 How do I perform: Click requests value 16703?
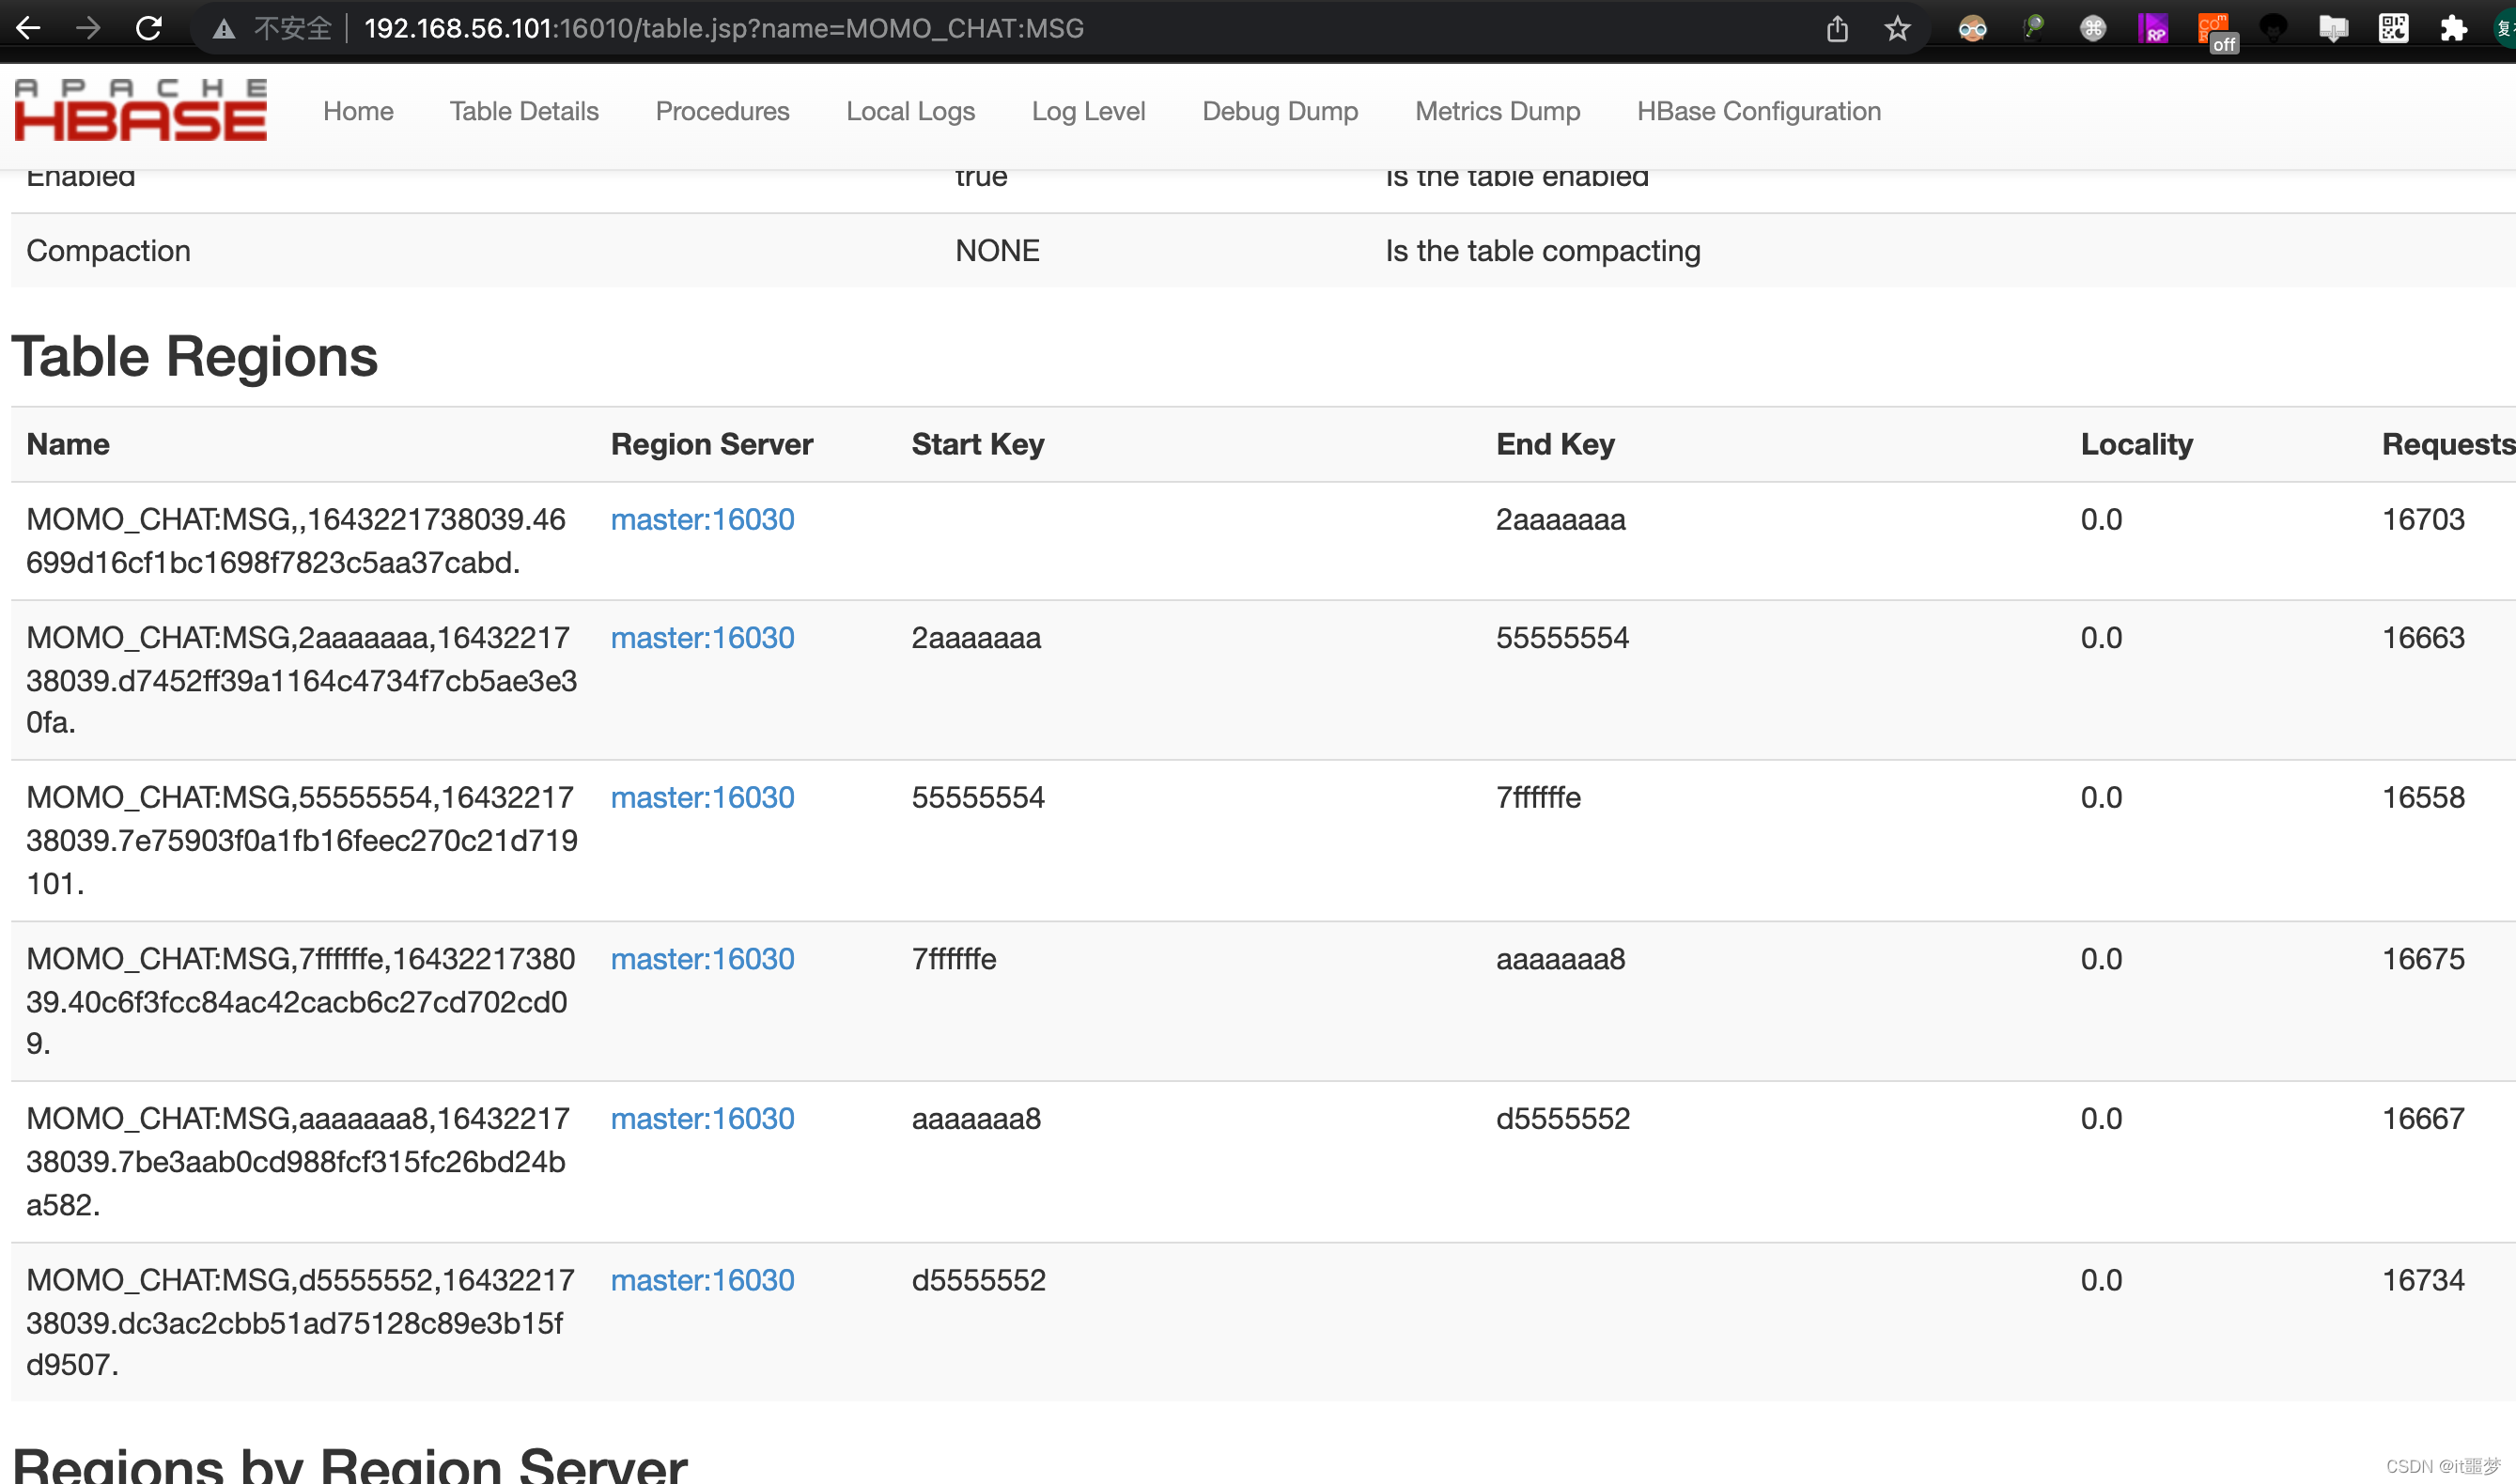pyautogui.click(x=2423, y=519)
